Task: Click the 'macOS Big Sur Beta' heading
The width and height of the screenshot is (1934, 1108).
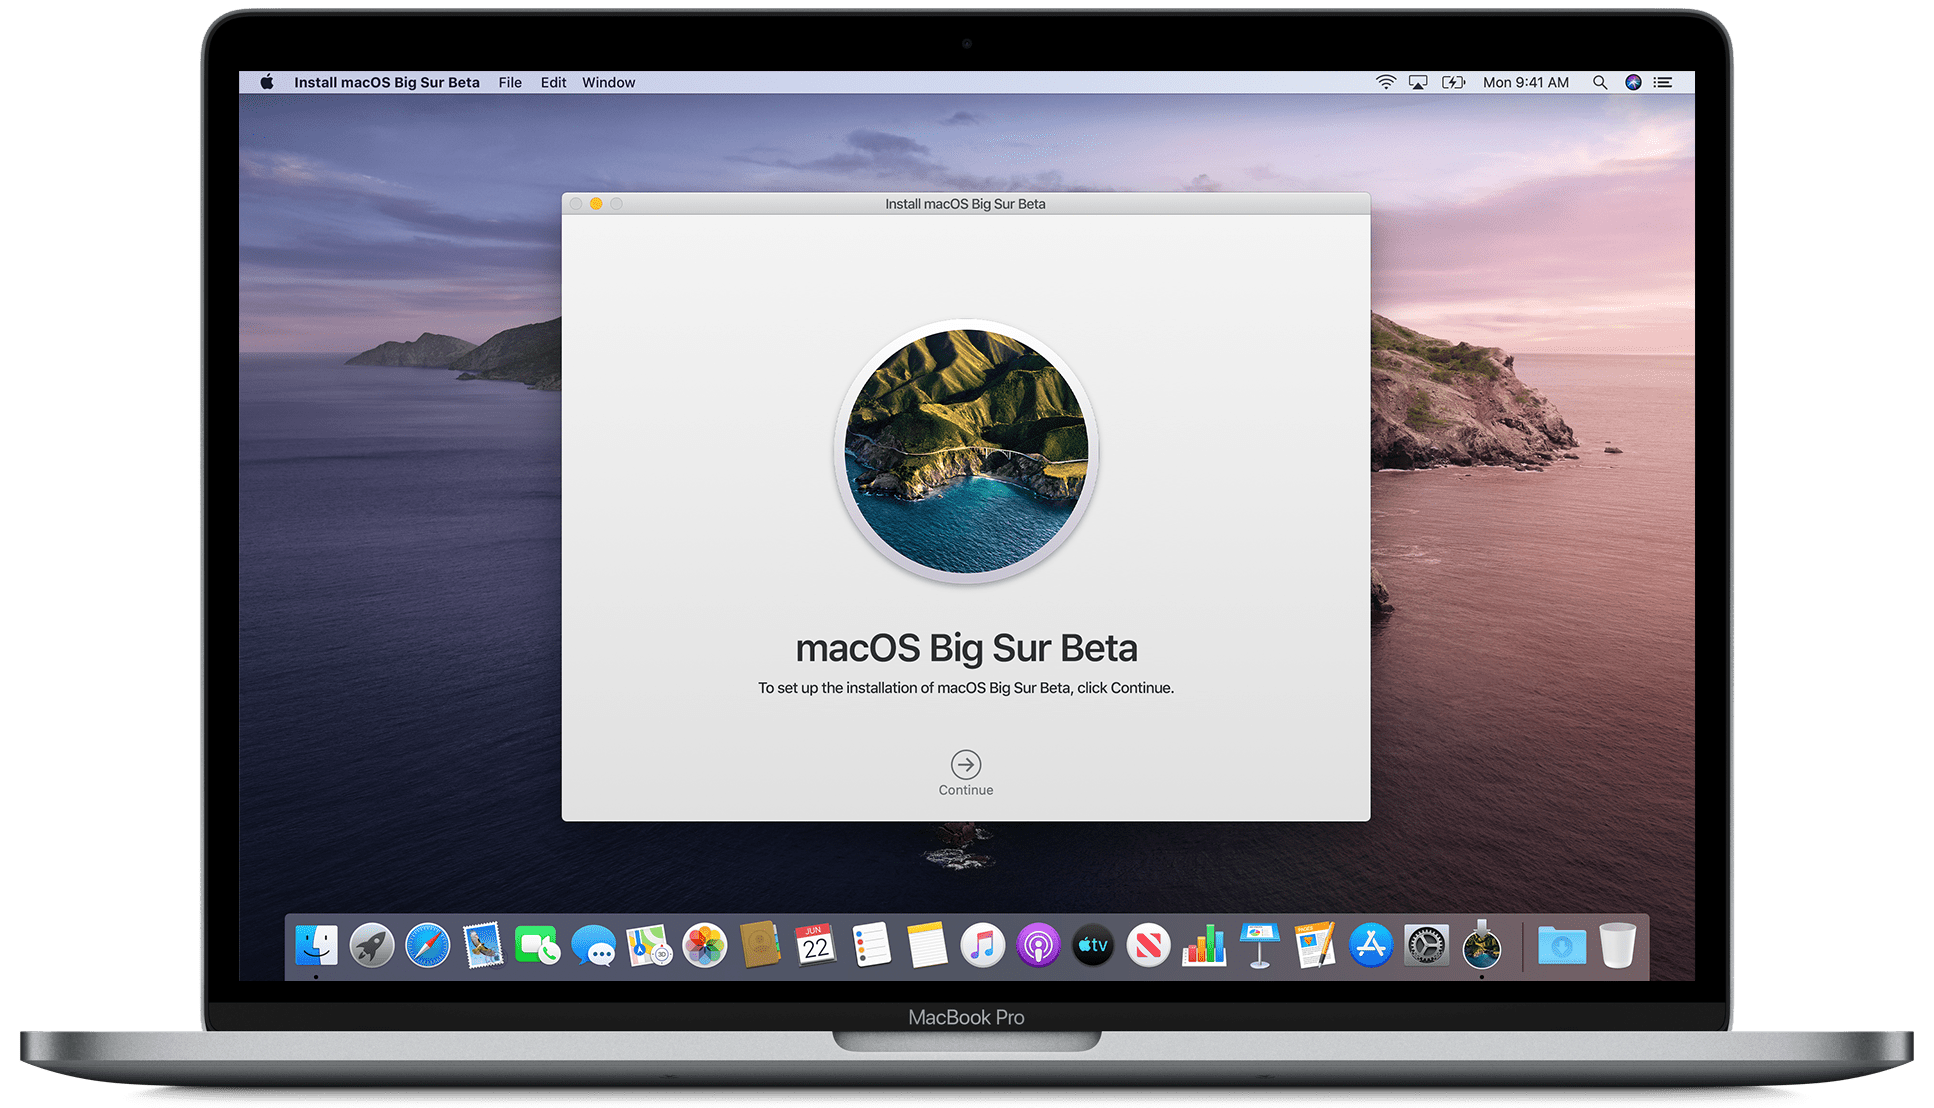Action: (966, 649)
